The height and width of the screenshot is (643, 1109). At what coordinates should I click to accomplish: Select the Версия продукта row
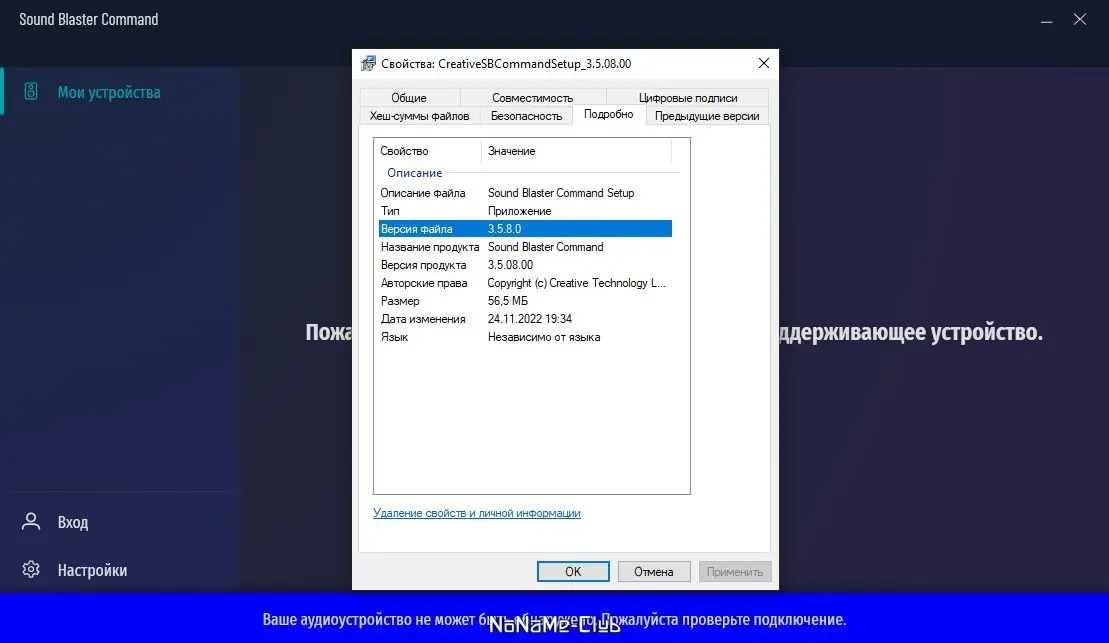point(525,265)
